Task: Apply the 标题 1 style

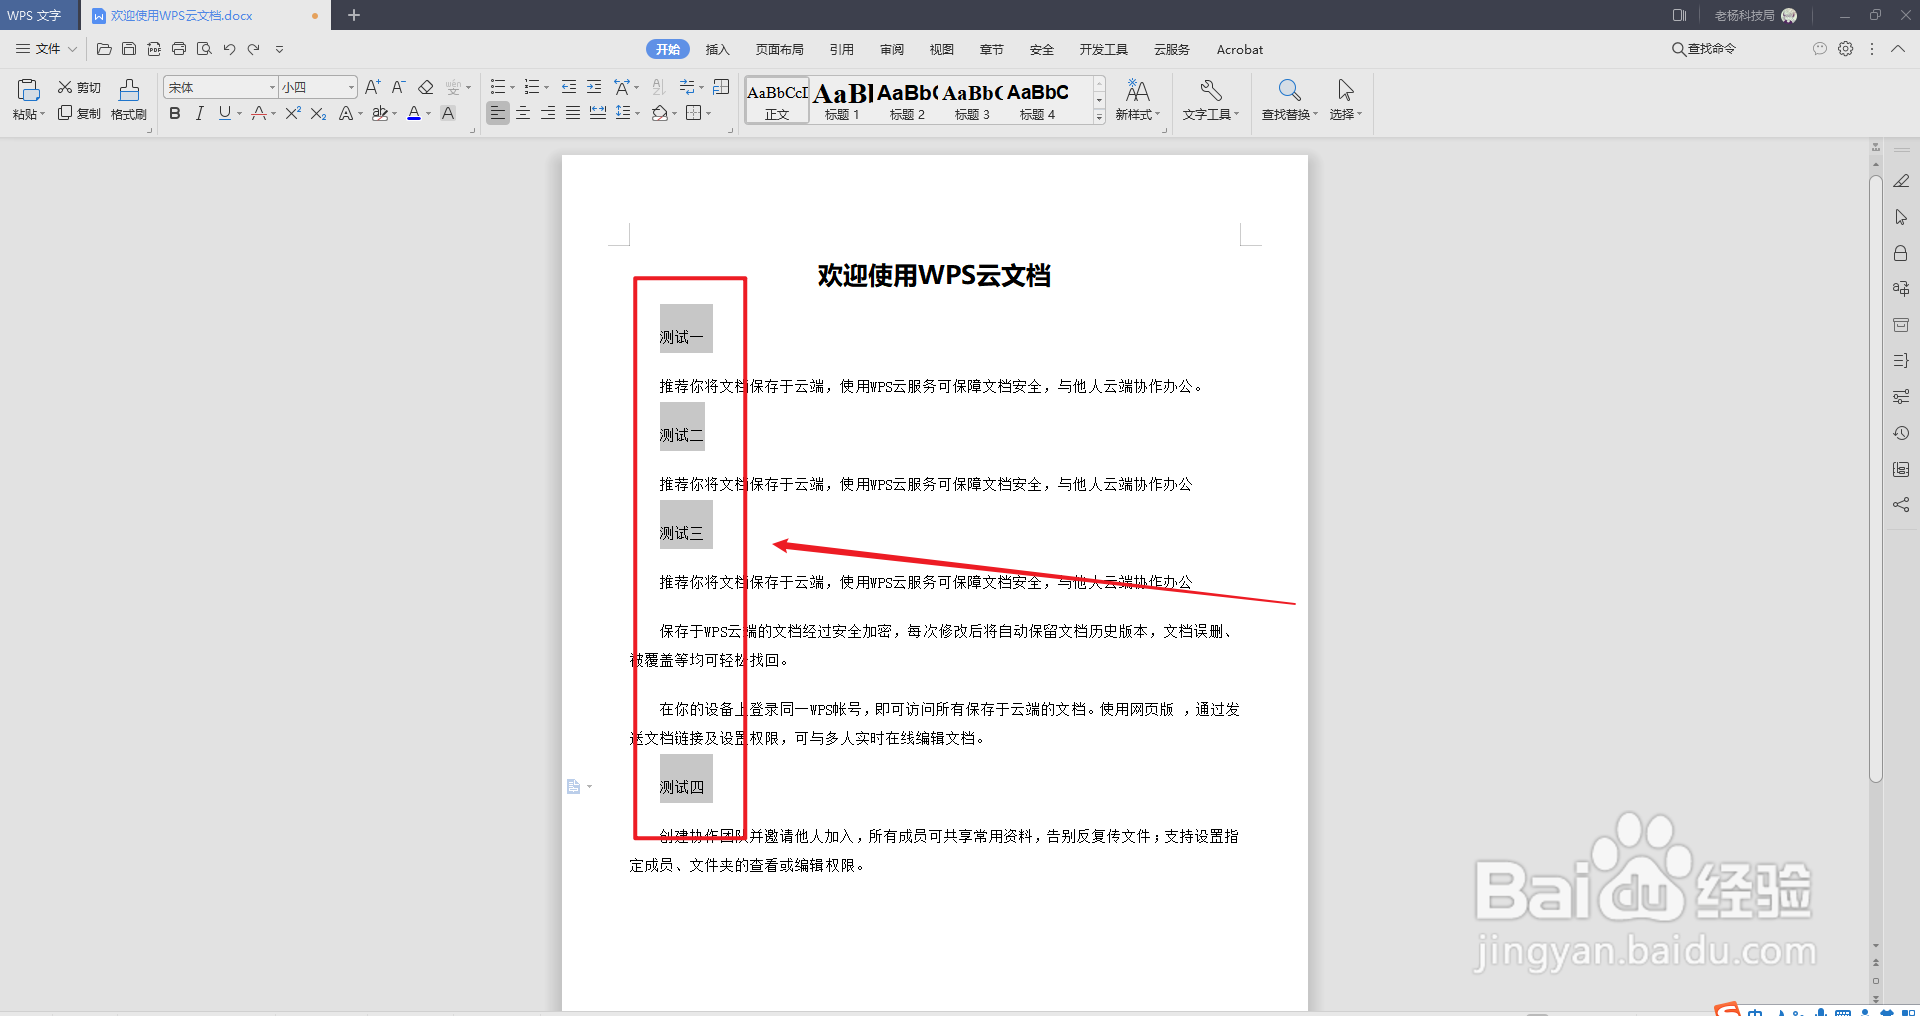Action: [x=842, y=101]
